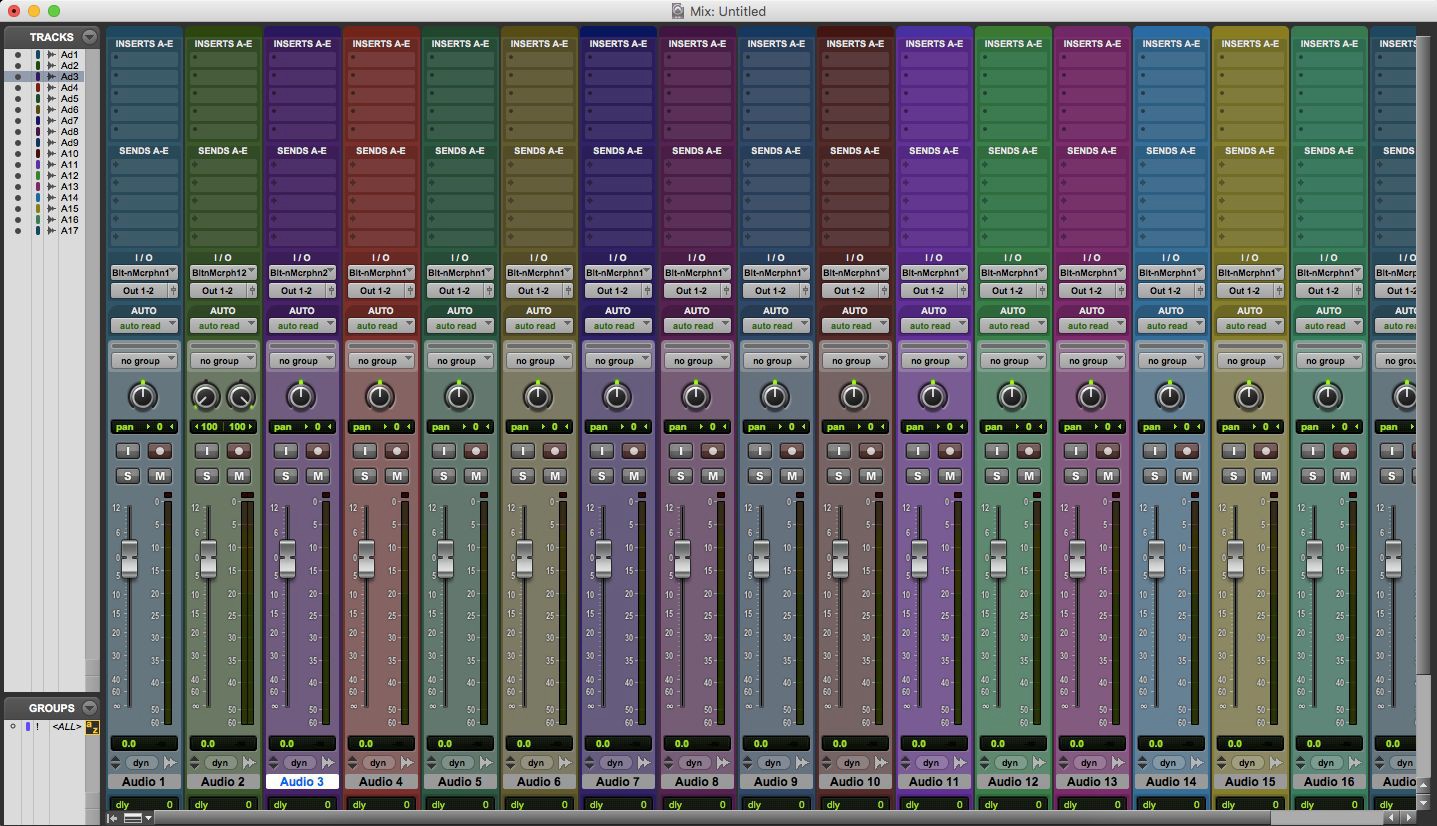Click the audio track type icon beside Ad1 in Tracks list
This screenshot has height=826, width=1437.
tap(51, 55)
